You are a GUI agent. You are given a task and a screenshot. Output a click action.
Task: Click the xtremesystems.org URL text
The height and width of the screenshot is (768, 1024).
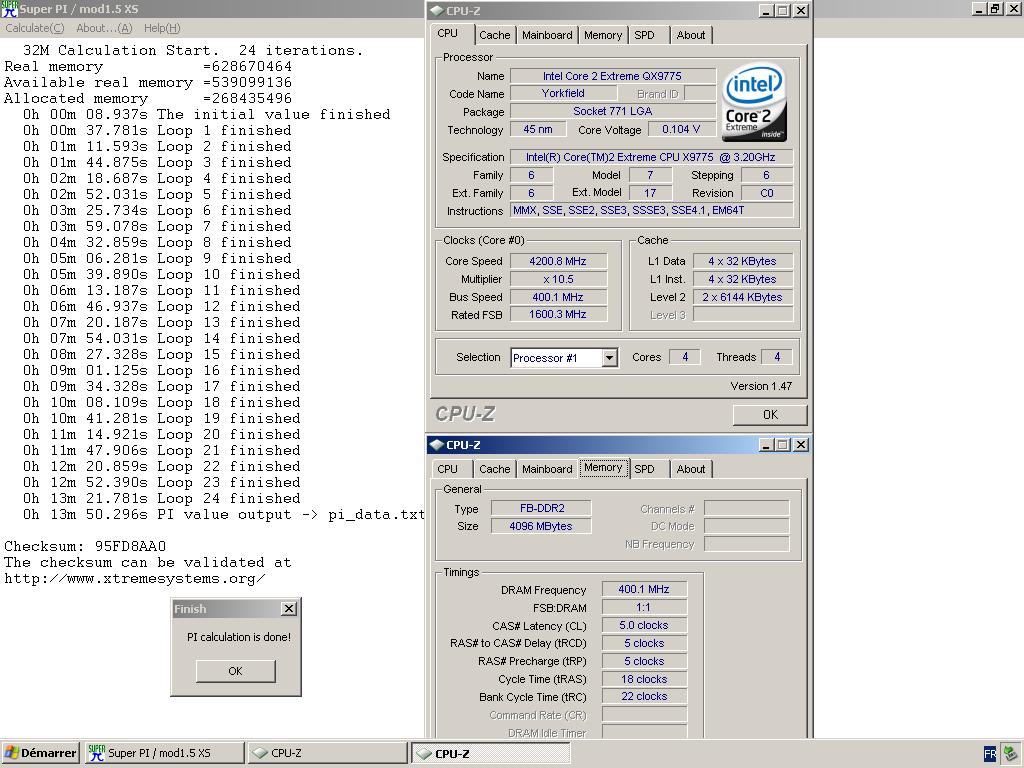pyautogui.click(x=135, y=579)
